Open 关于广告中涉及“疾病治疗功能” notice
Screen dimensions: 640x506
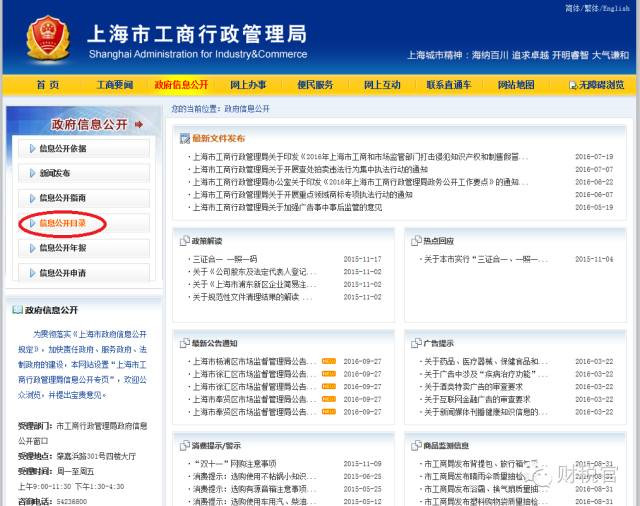486,374
